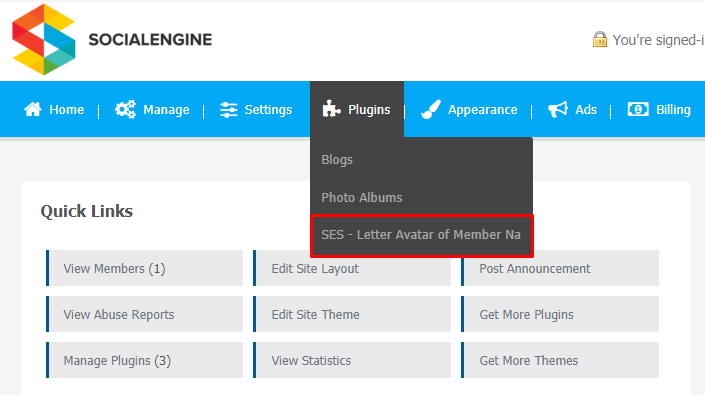
Task: Go to Get More Plugins
Action: (x=560, y=314)
